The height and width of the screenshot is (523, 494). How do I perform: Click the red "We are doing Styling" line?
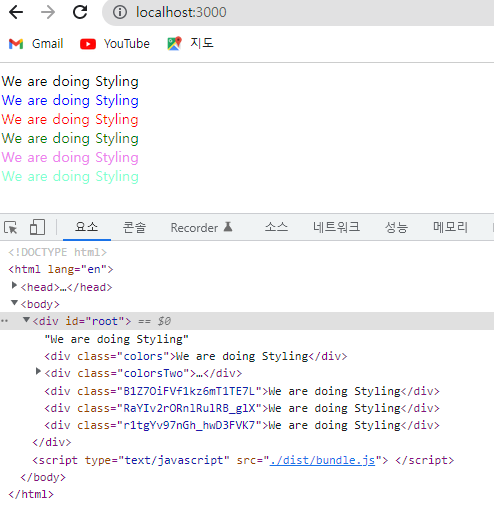click(x=70, y=120)
